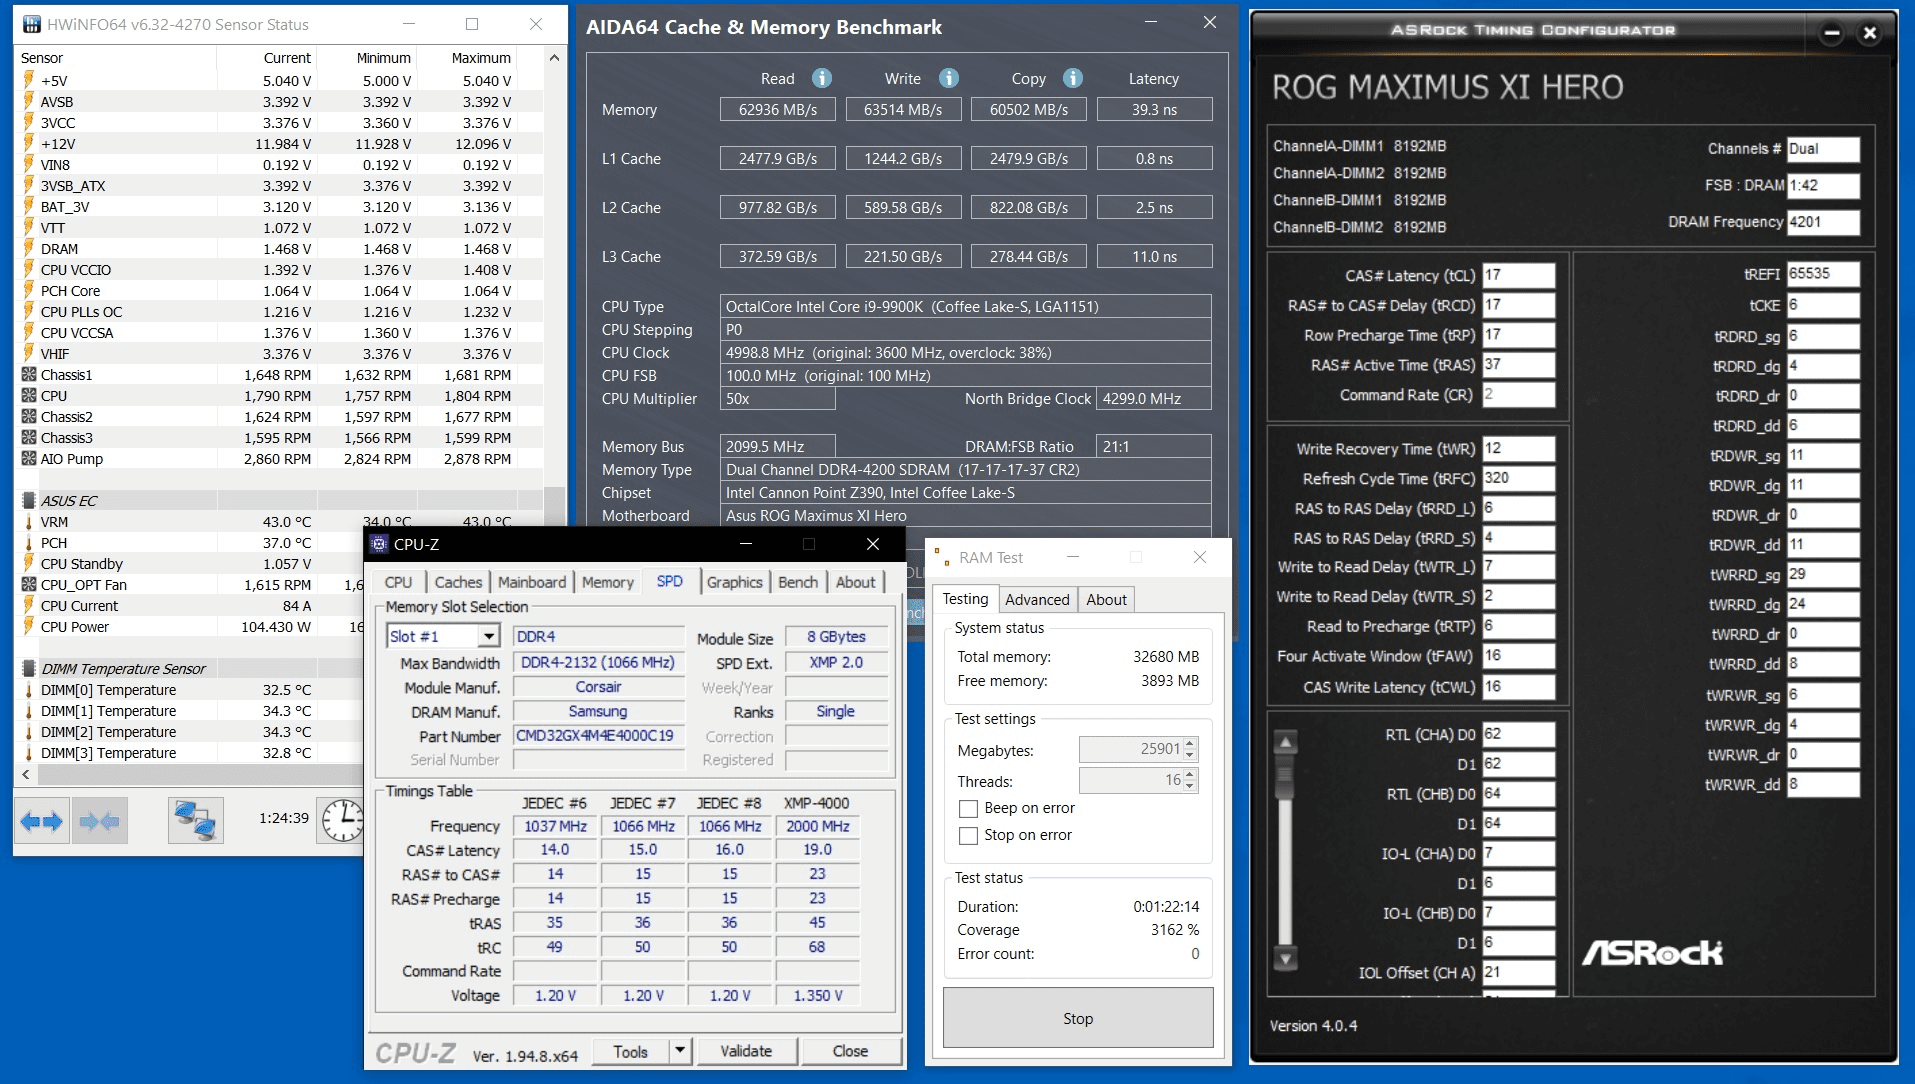1915x1084 pixels.
Task: Click the Refresh Cycle Time (tRFC) field
Action: coord(1518,478)
